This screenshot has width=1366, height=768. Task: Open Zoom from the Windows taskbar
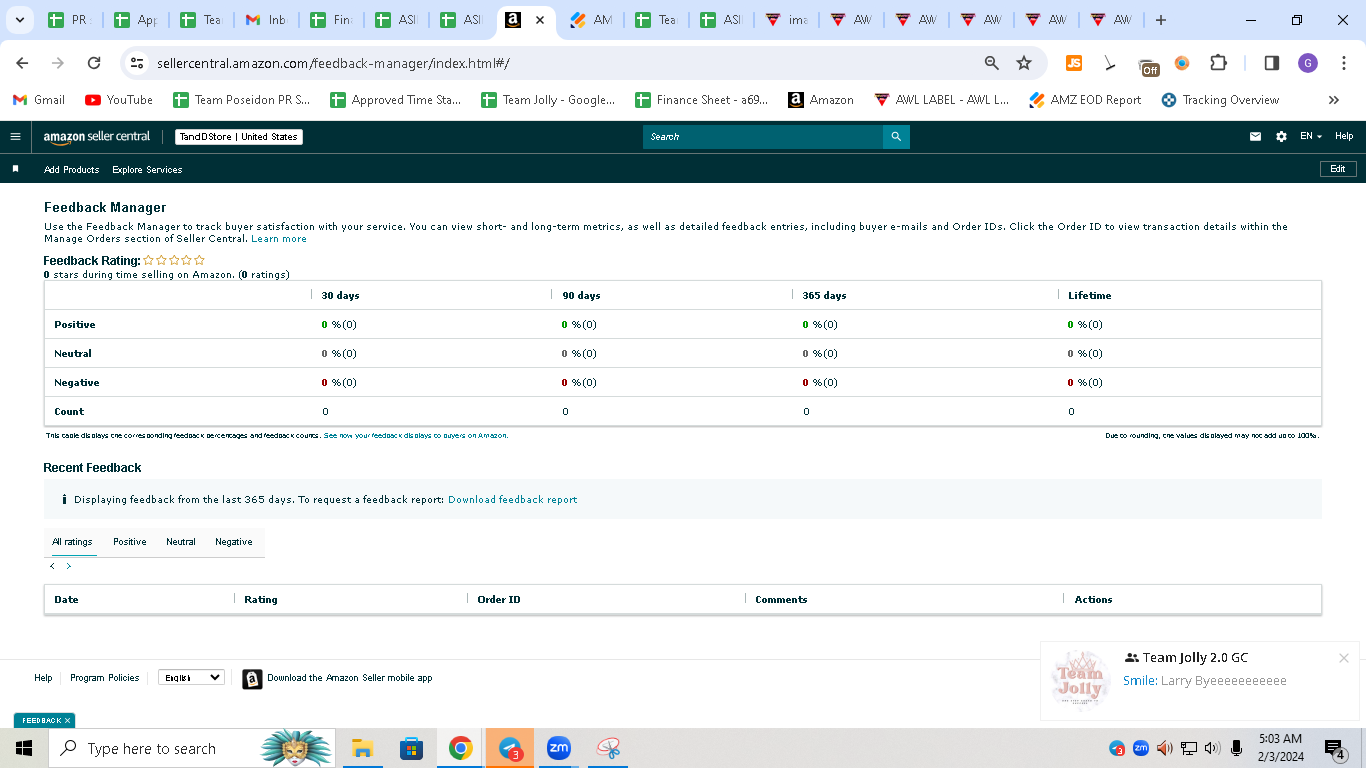558,748
